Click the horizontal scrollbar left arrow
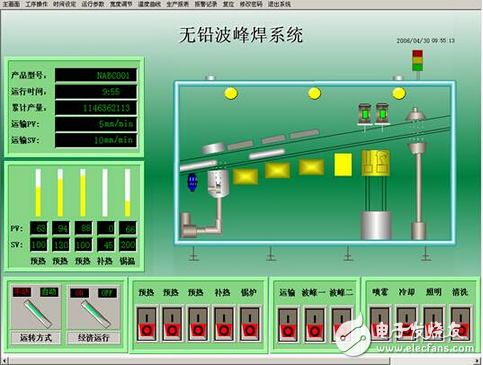Viewport: 483px width, 365px height. coord(4,361)
